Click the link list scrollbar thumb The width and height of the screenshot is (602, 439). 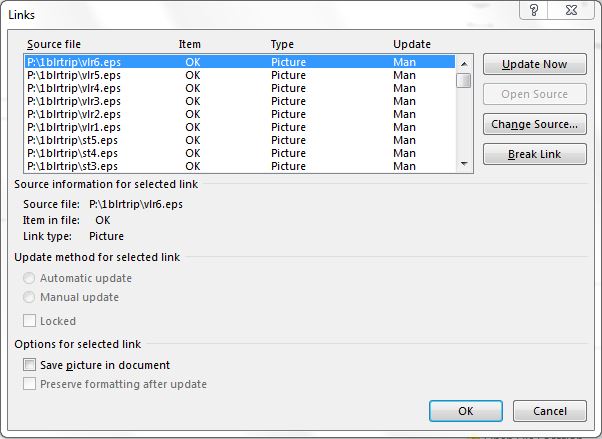(x=464, y=80)
